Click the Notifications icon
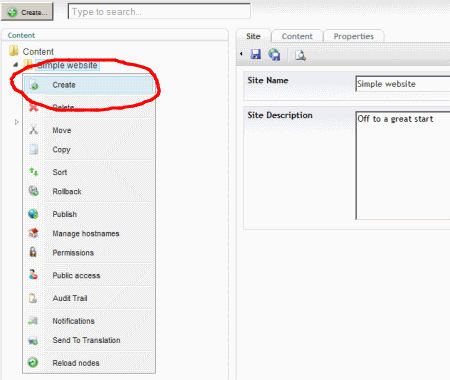 pyautogui.click(x=33, y=321)
